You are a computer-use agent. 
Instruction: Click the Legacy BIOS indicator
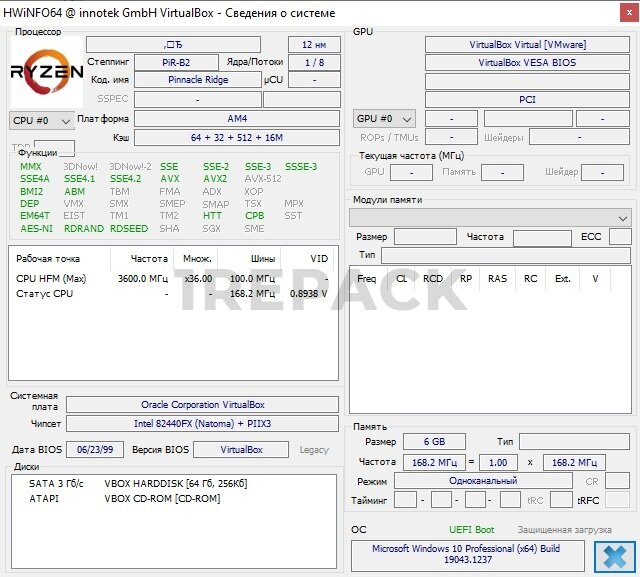314,450
